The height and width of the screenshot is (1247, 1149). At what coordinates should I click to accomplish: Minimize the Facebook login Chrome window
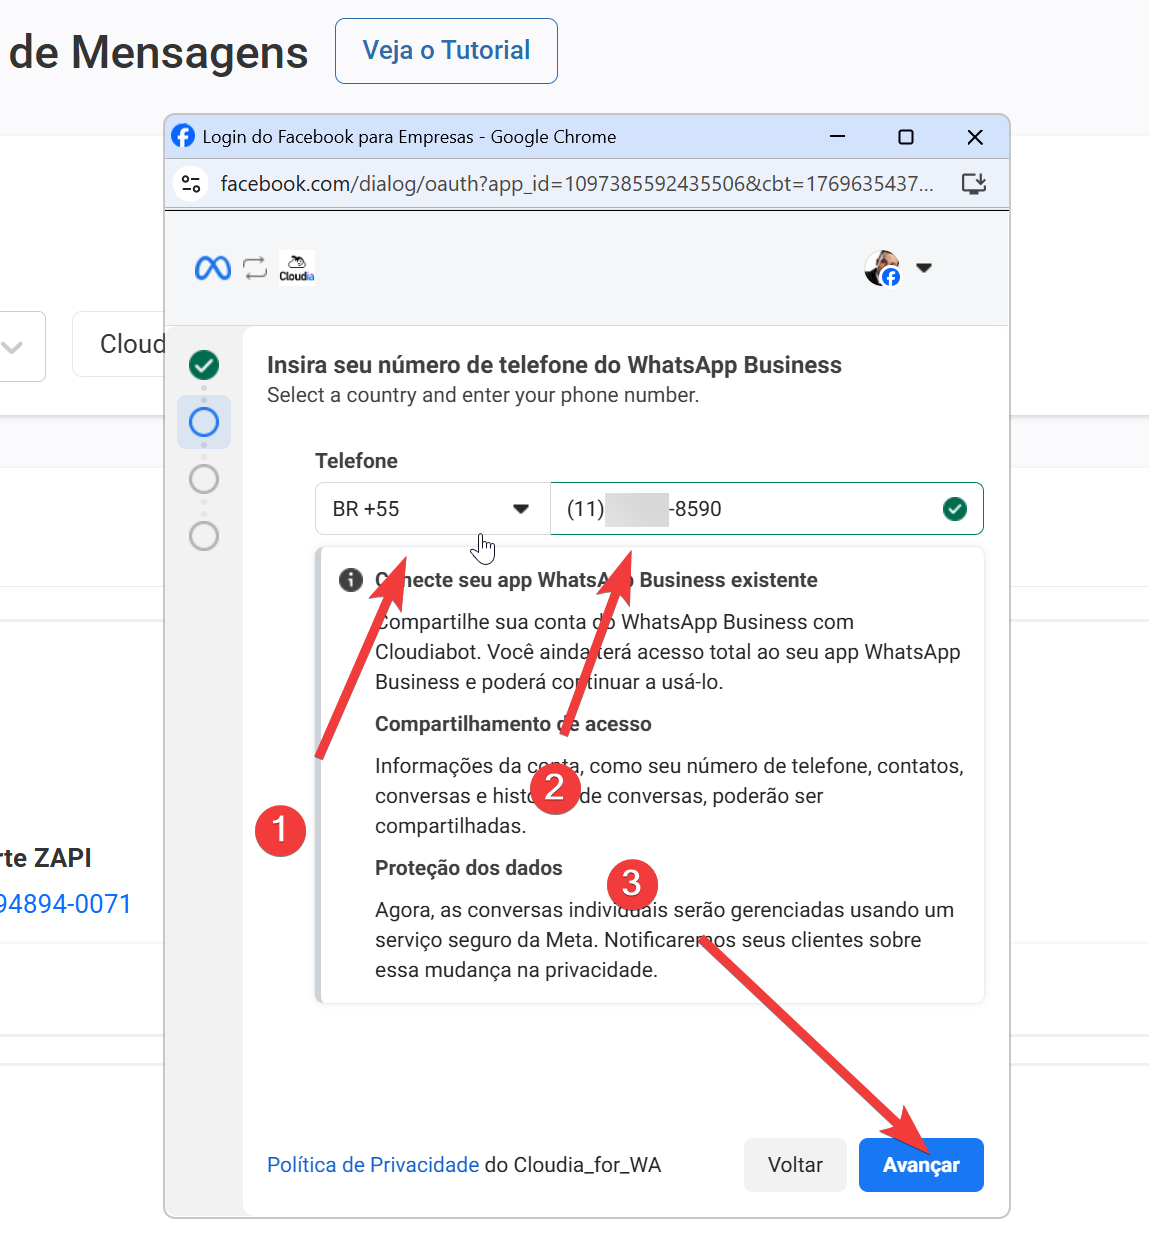tap(838, 137)
